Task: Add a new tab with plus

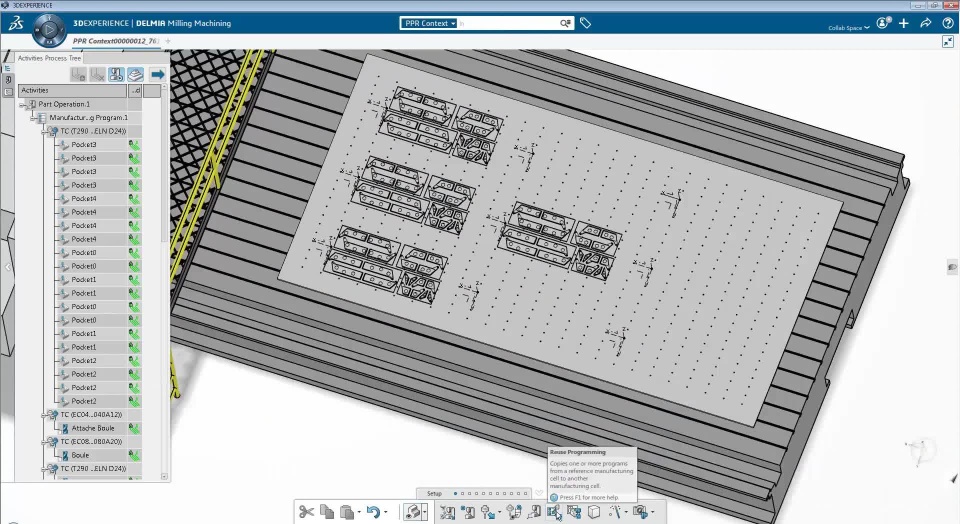Action: 168,41
